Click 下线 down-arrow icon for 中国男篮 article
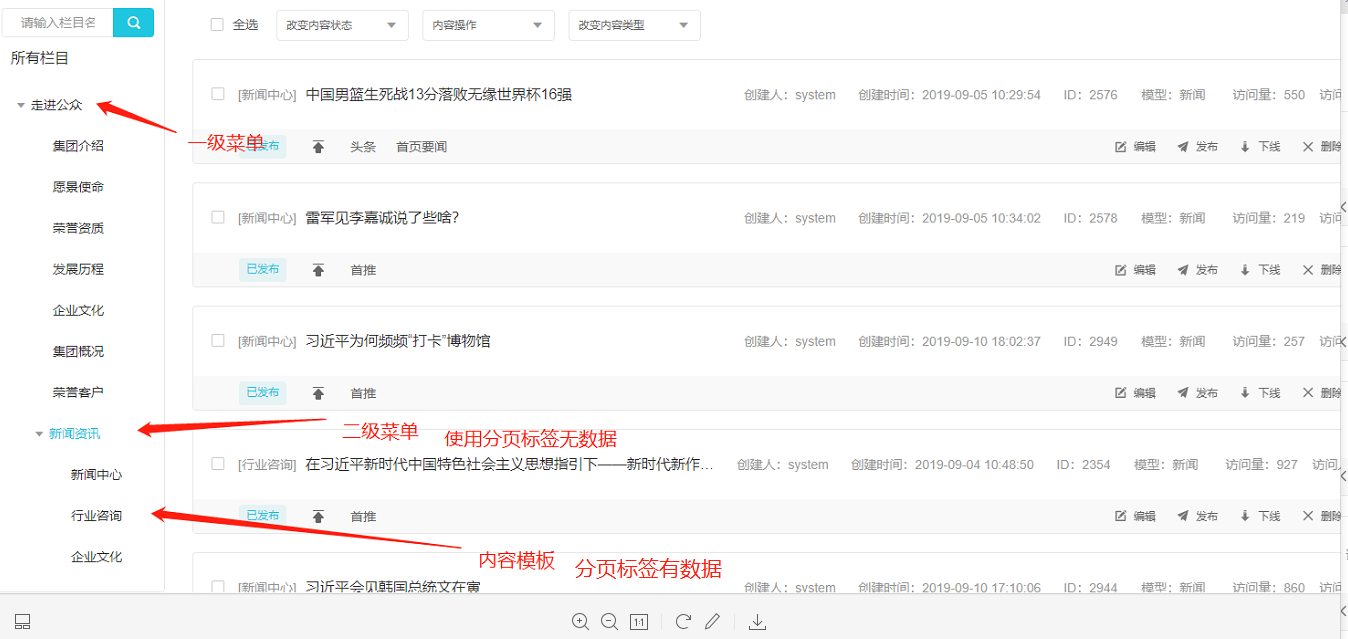Image resolution: width=1348 pixels, height=639 pixels. (1245, 147)
